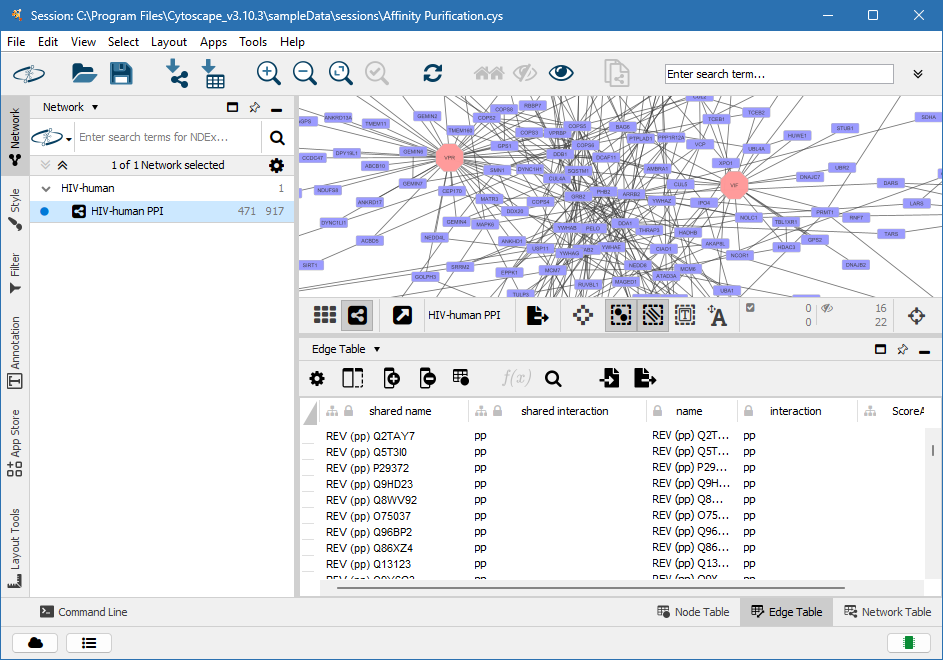
Task: Collapse HIV-human collection chevron
Action: (x=46, y=189)
